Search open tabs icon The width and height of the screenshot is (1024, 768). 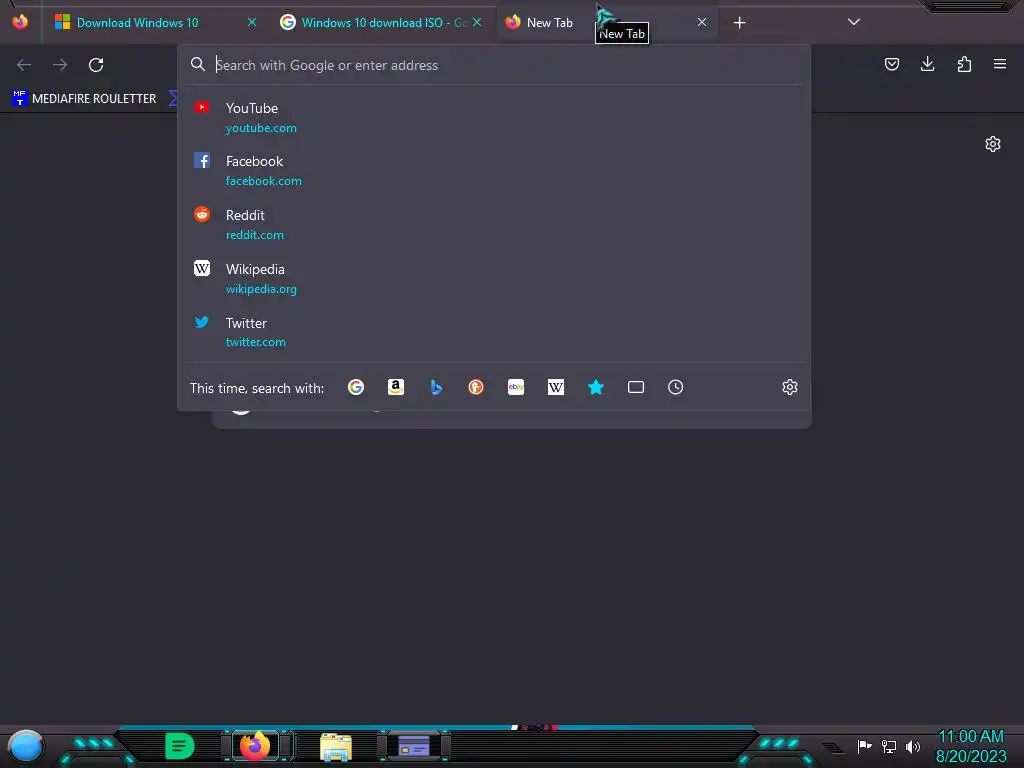(x=636, y=387)
